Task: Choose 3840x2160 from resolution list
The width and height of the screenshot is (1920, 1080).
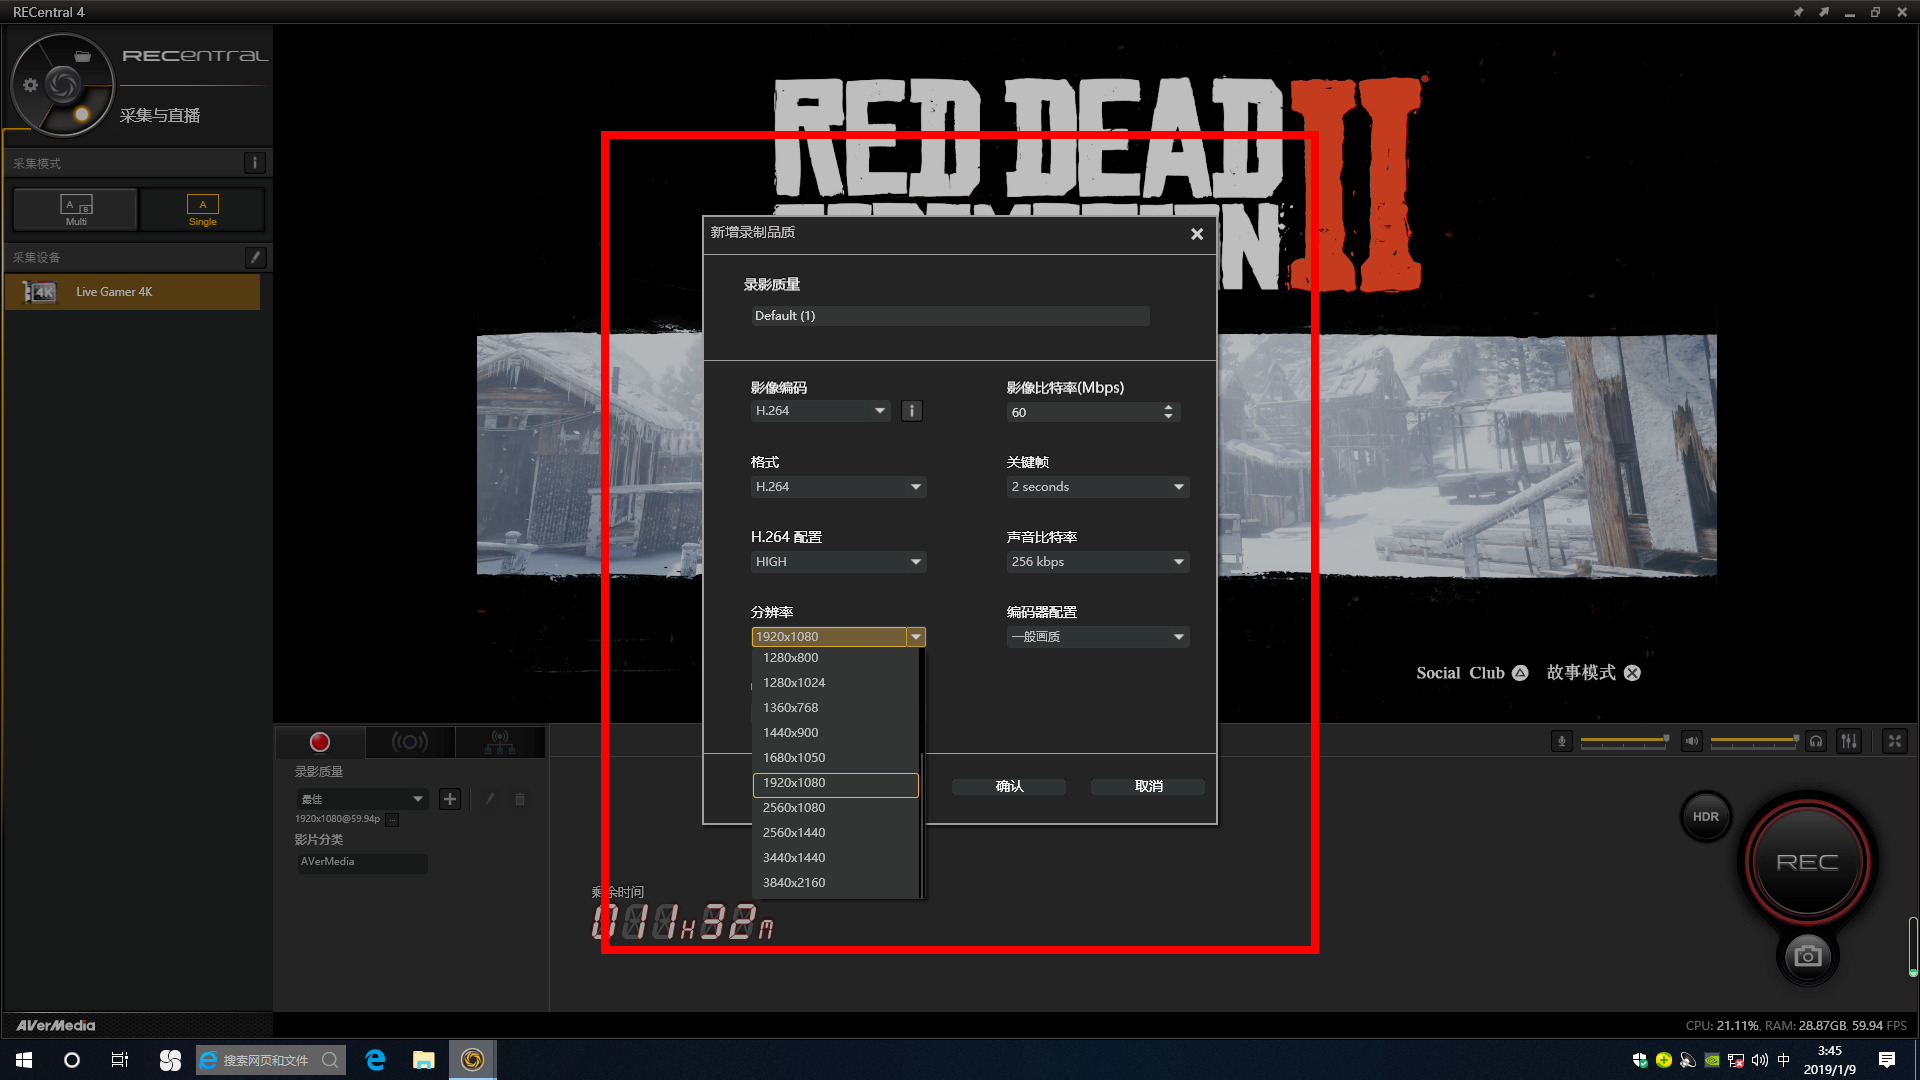Action: coord(794,883)
